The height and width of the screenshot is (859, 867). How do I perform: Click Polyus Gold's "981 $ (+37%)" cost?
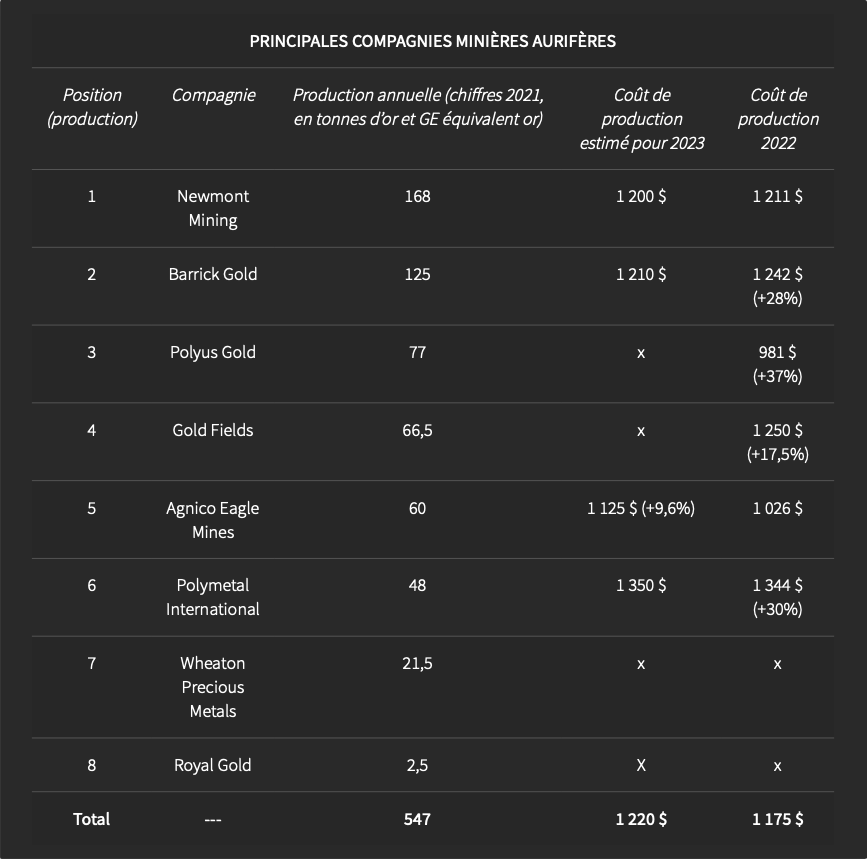(x=778, y=364)
